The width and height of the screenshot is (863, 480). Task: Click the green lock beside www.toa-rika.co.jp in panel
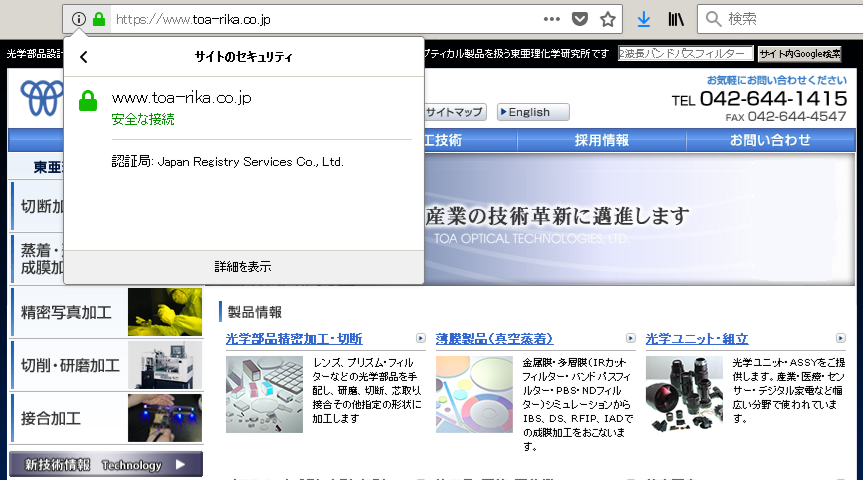[x=88, y=101]
